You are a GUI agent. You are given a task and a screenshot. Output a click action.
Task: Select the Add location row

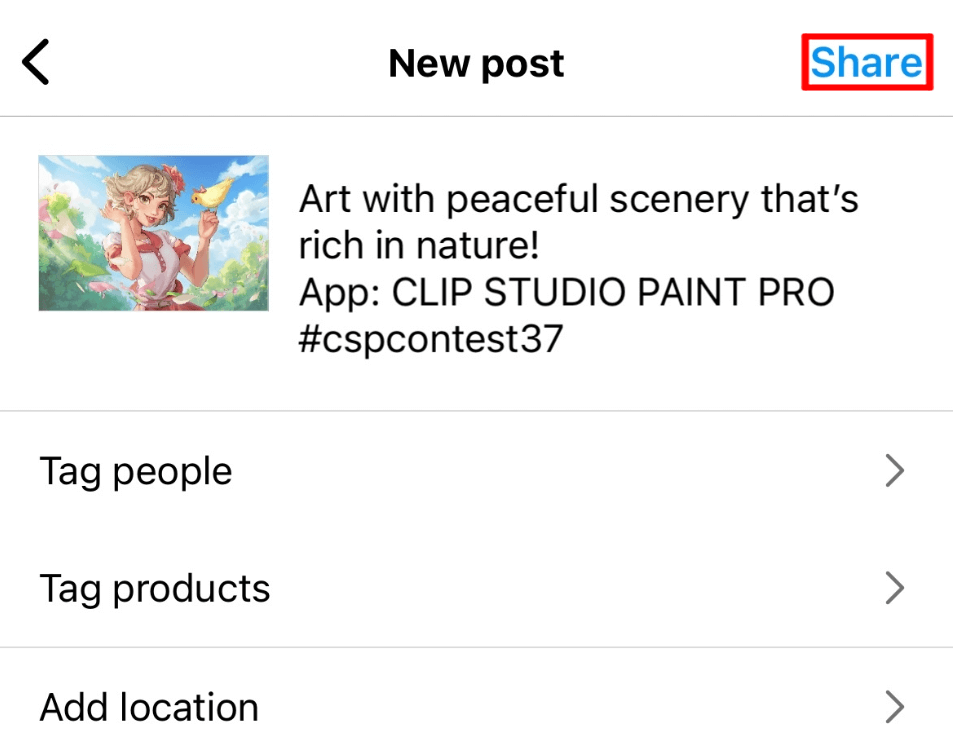[150, 707]
